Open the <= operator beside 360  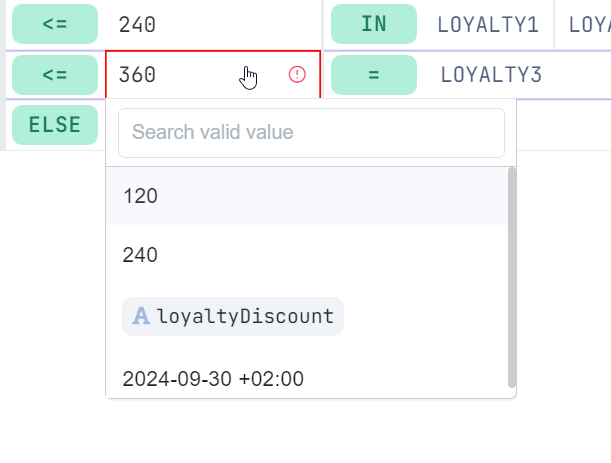click(x=55, y=75)
